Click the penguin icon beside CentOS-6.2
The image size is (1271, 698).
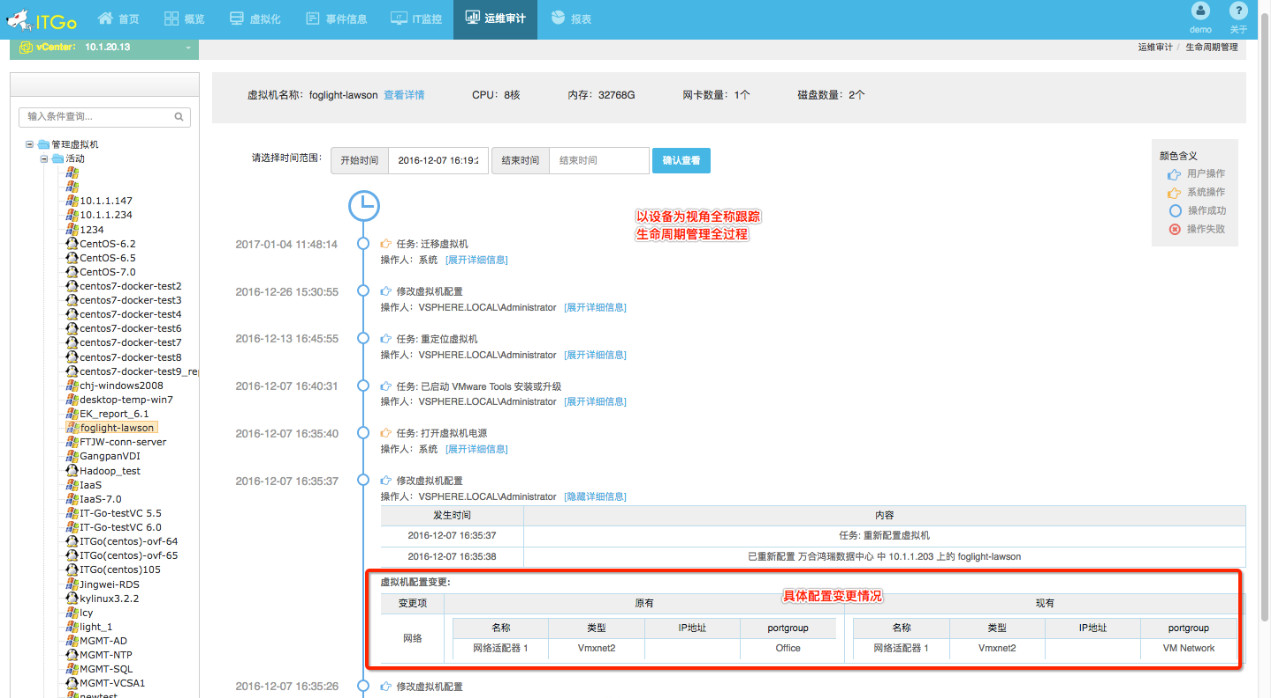coord(72,243)
